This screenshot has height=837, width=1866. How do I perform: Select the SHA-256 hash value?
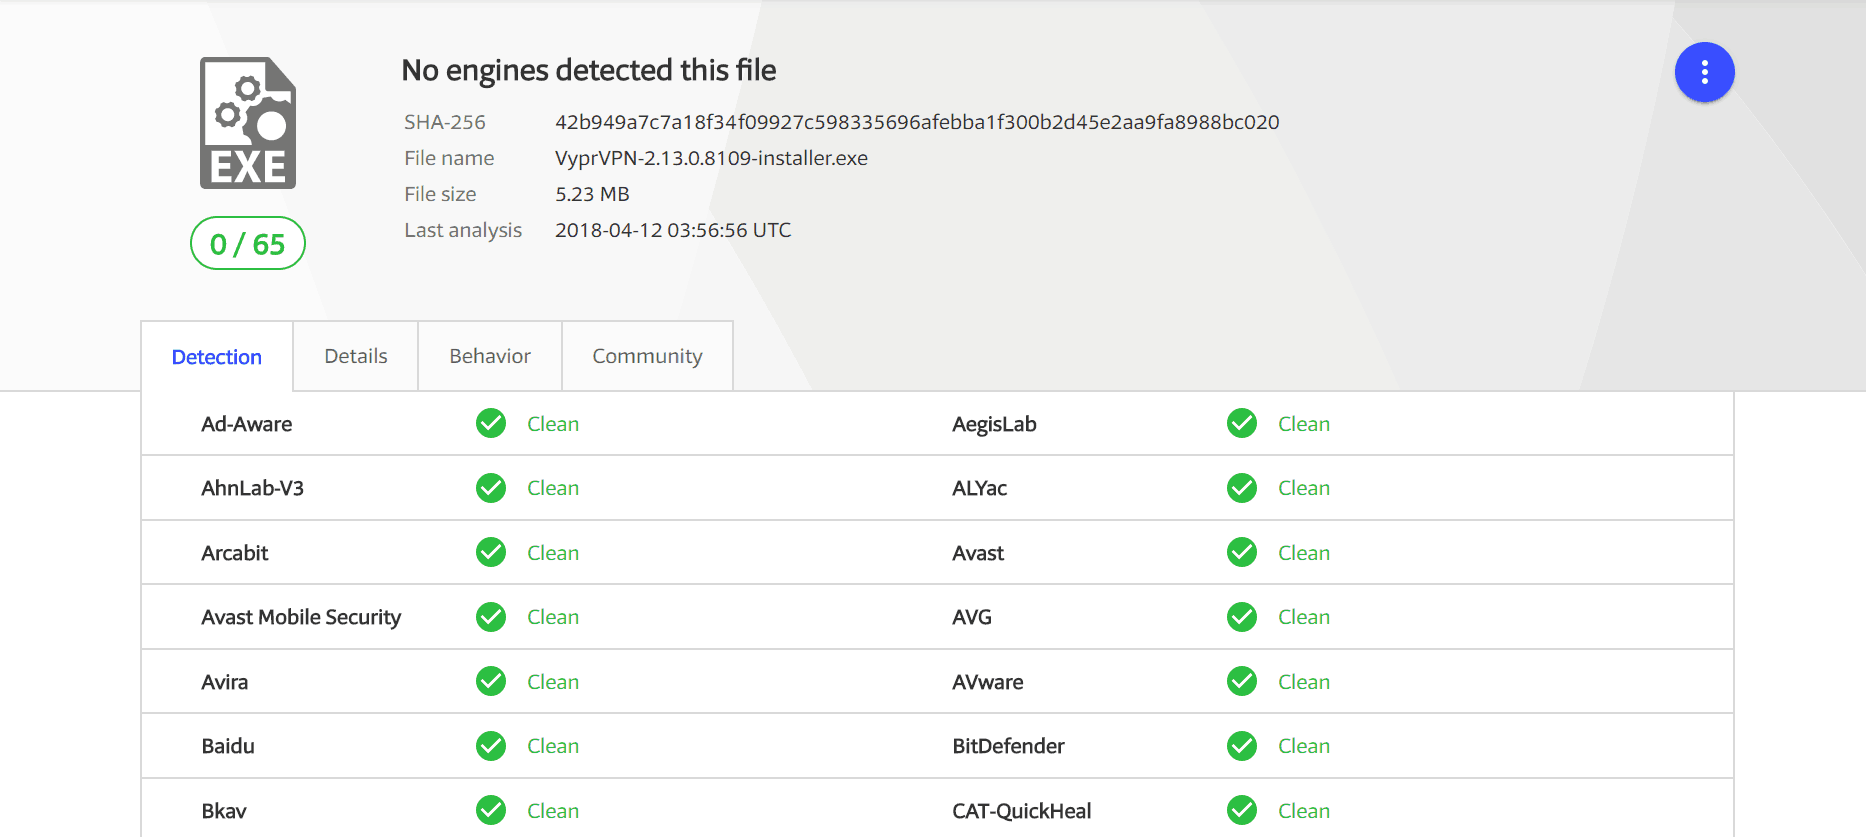(x=917, y=122)
